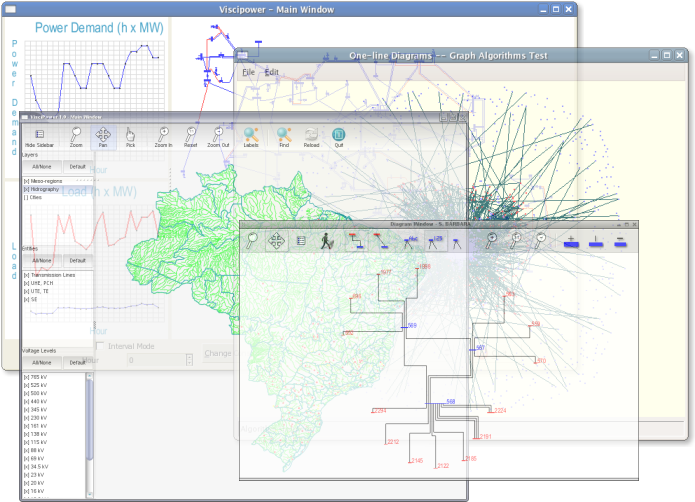Click the Reload icon
Viewport: 695px width, 502px height.
[x=311, y=137]
